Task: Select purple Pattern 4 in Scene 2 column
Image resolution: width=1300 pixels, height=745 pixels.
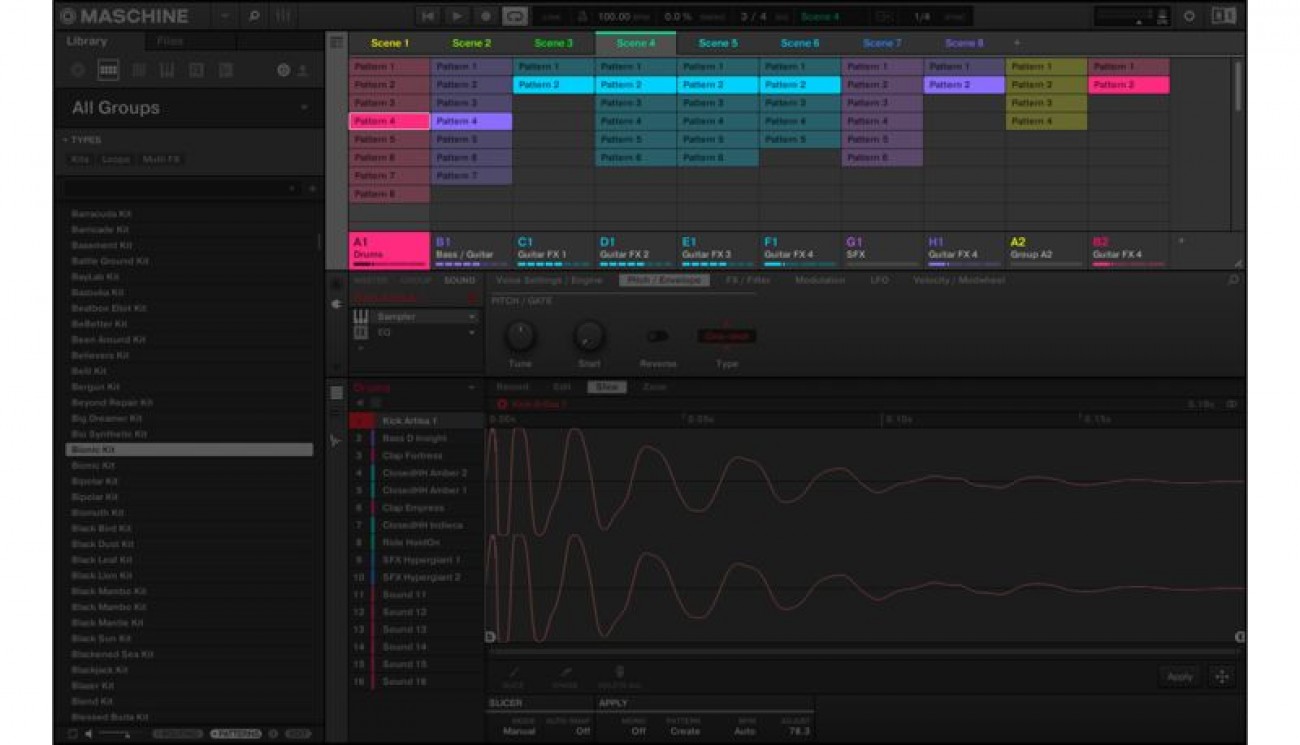Action: point(471,121)
